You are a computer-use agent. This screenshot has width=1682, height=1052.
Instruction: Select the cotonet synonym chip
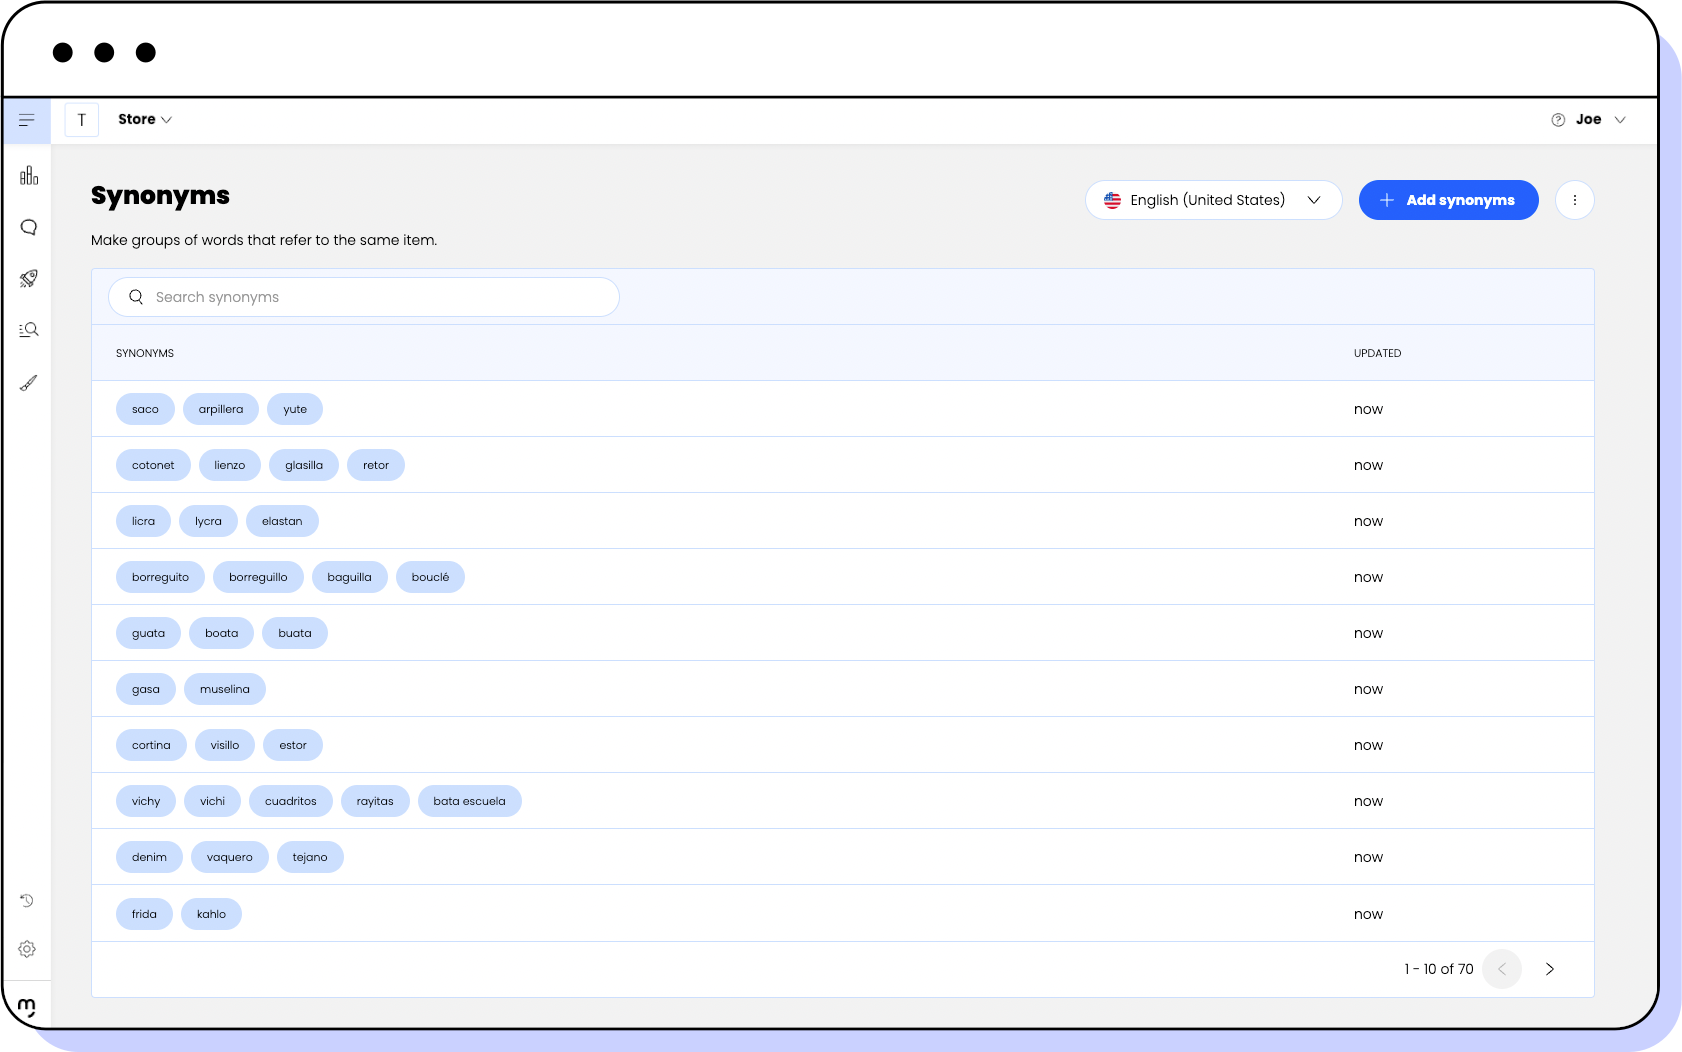153,465
